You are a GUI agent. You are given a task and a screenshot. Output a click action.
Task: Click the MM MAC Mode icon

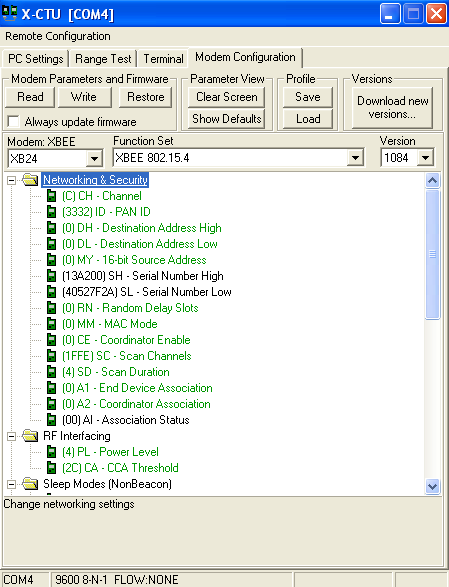pyautogui.click(x=51, y=324)
